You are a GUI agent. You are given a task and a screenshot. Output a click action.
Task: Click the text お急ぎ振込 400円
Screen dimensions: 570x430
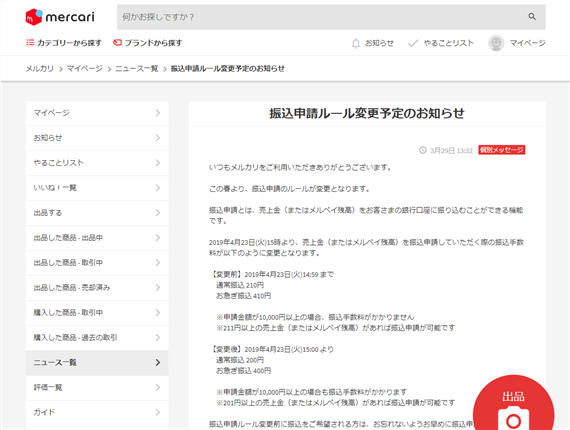click(x=244, y=371)
